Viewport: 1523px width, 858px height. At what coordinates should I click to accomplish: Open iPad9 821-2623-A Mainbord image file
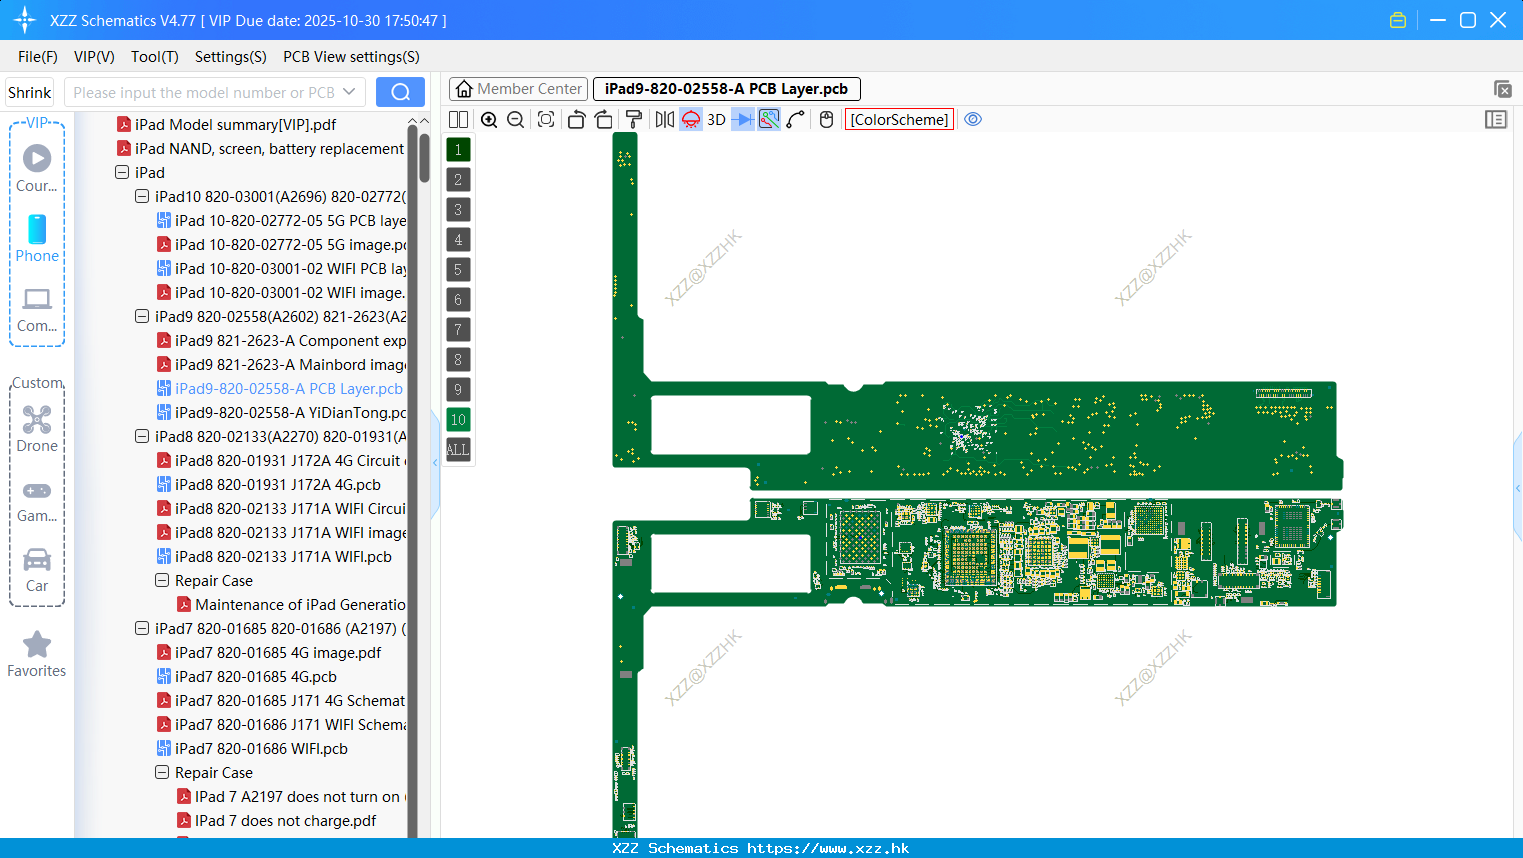coord(282,364)
